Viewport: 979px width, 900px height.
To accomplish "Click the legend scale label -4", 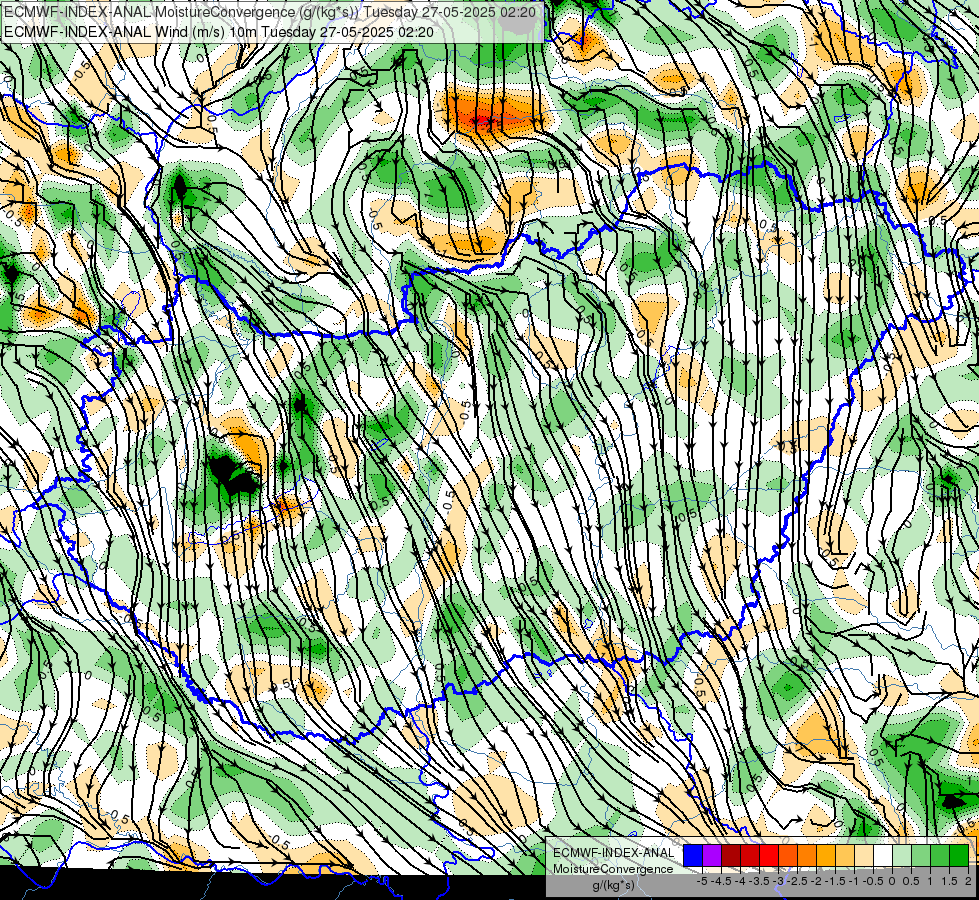I will 740,881.
